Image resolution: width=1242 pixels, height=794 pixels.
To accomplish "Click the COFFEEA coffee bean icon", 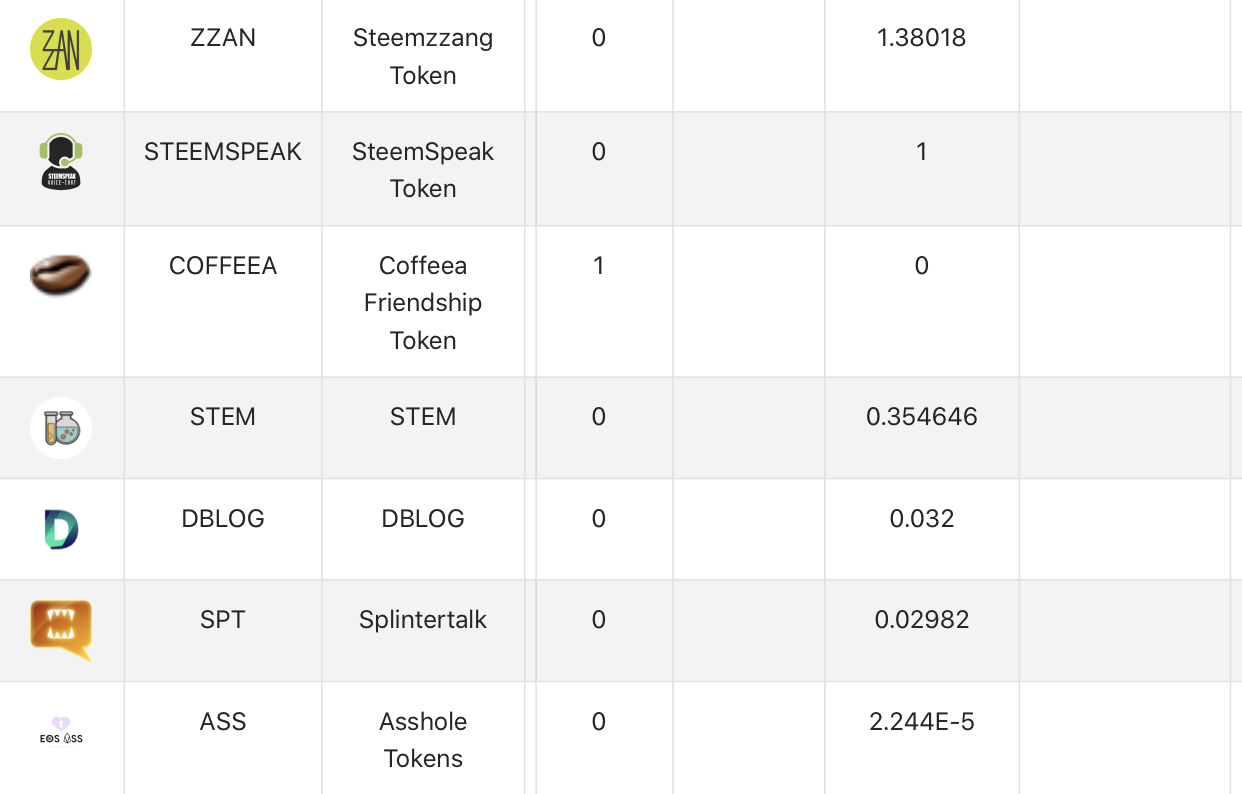I will coord(61,275).
